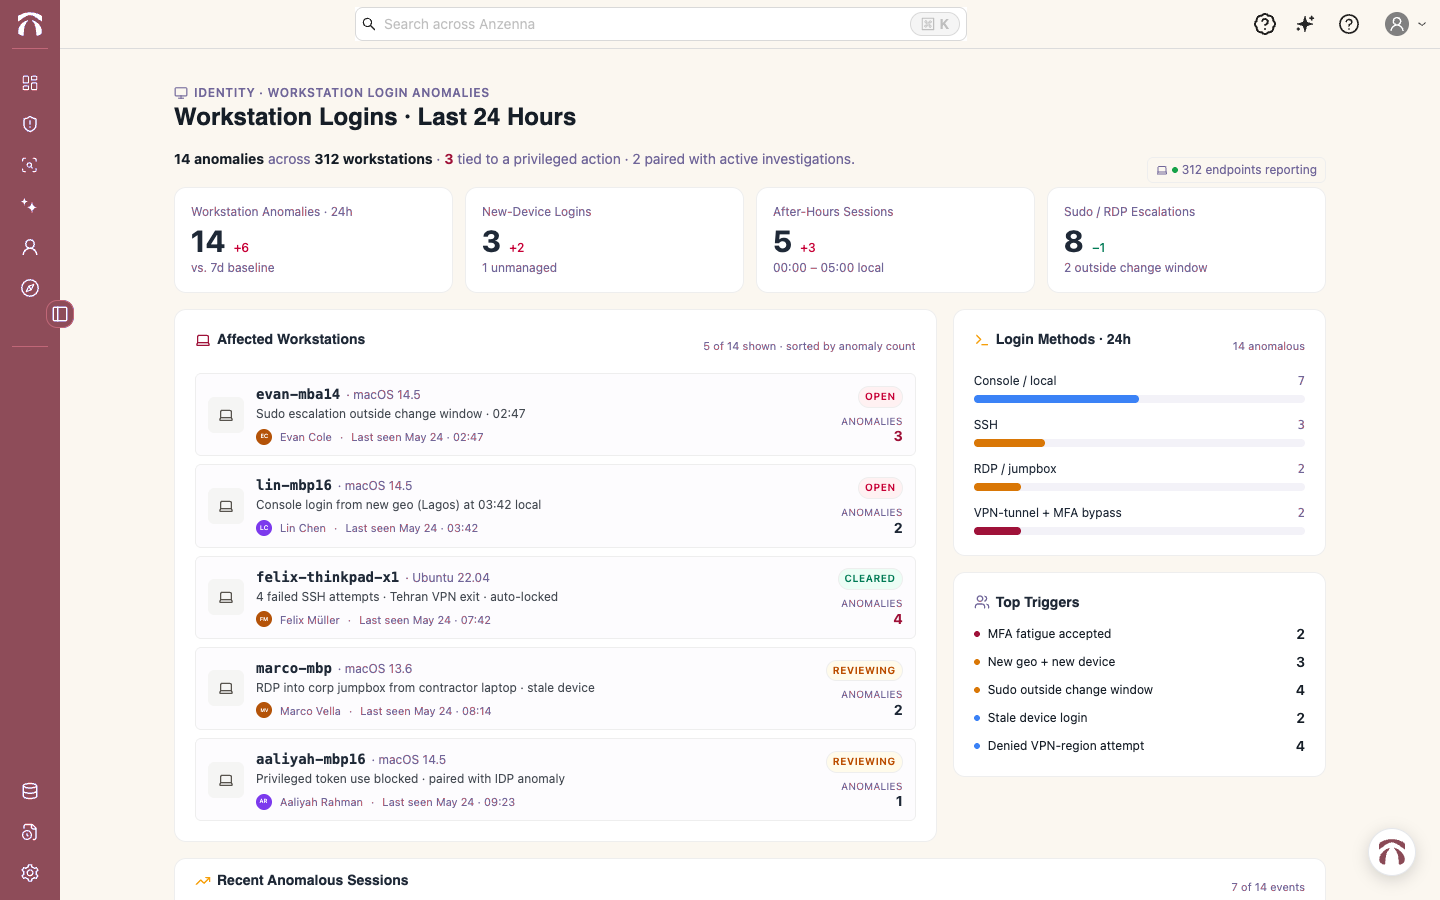Open the scan/focus icon in sidebar
The height and width of the screenshot is (900, 1440).
coord(30,165)
